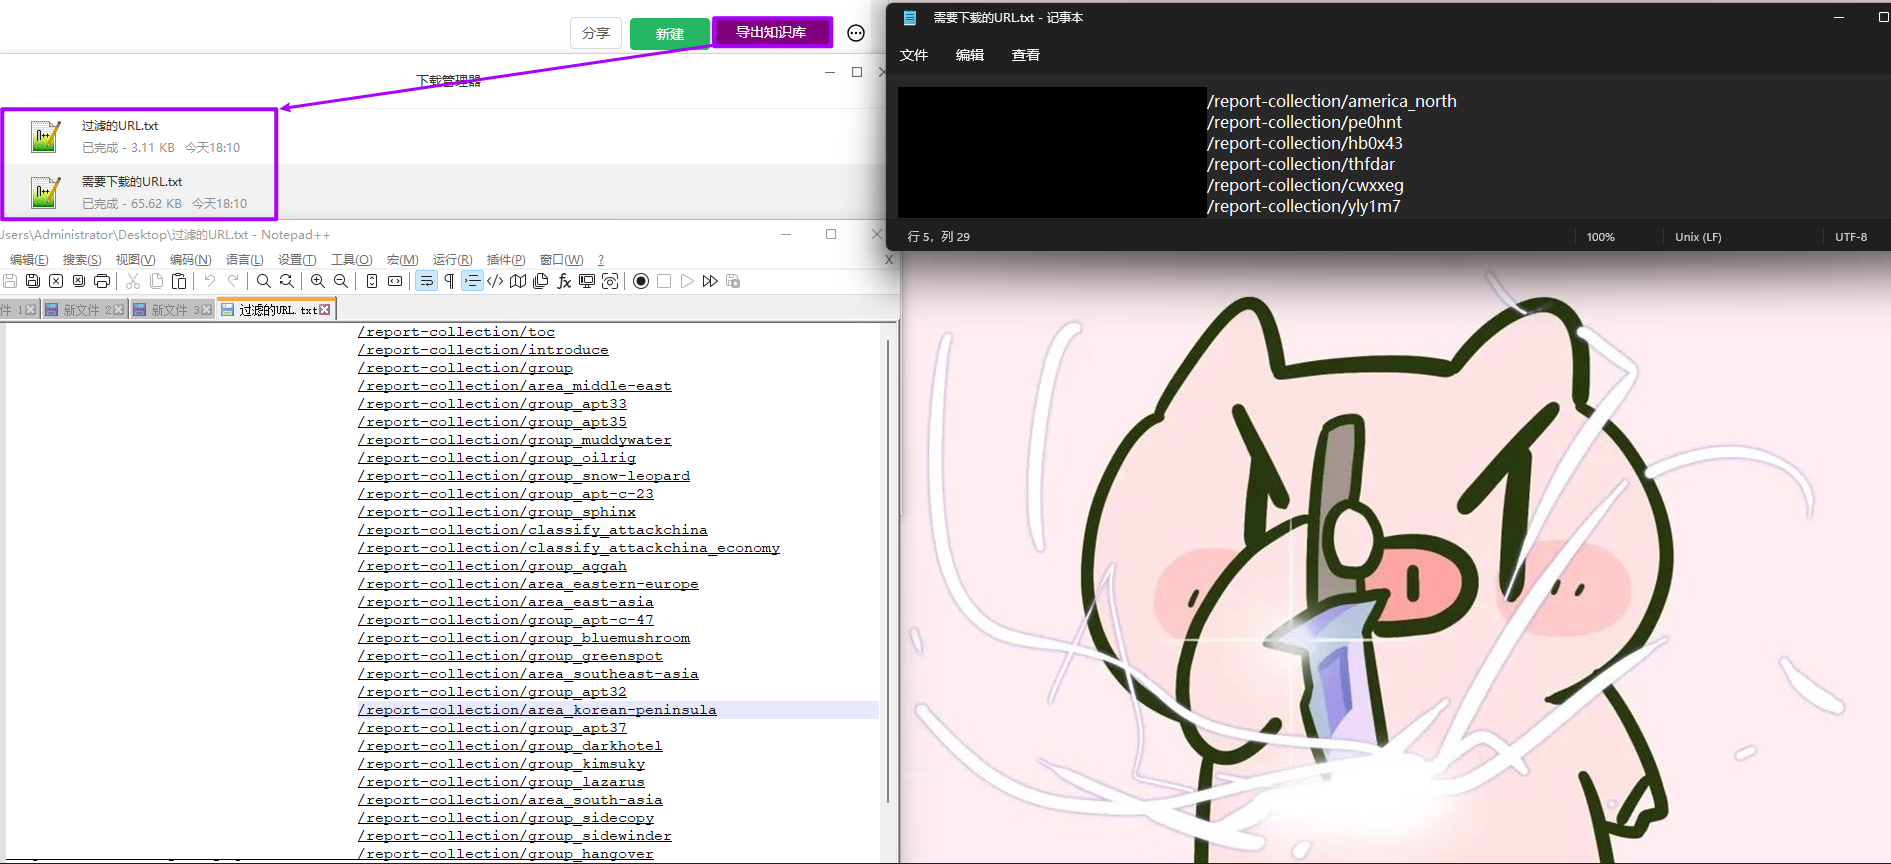Open the Function List fx icon
Image resolution: width=1891 pixels, height=864 pixels.
[x=564, y=281]
